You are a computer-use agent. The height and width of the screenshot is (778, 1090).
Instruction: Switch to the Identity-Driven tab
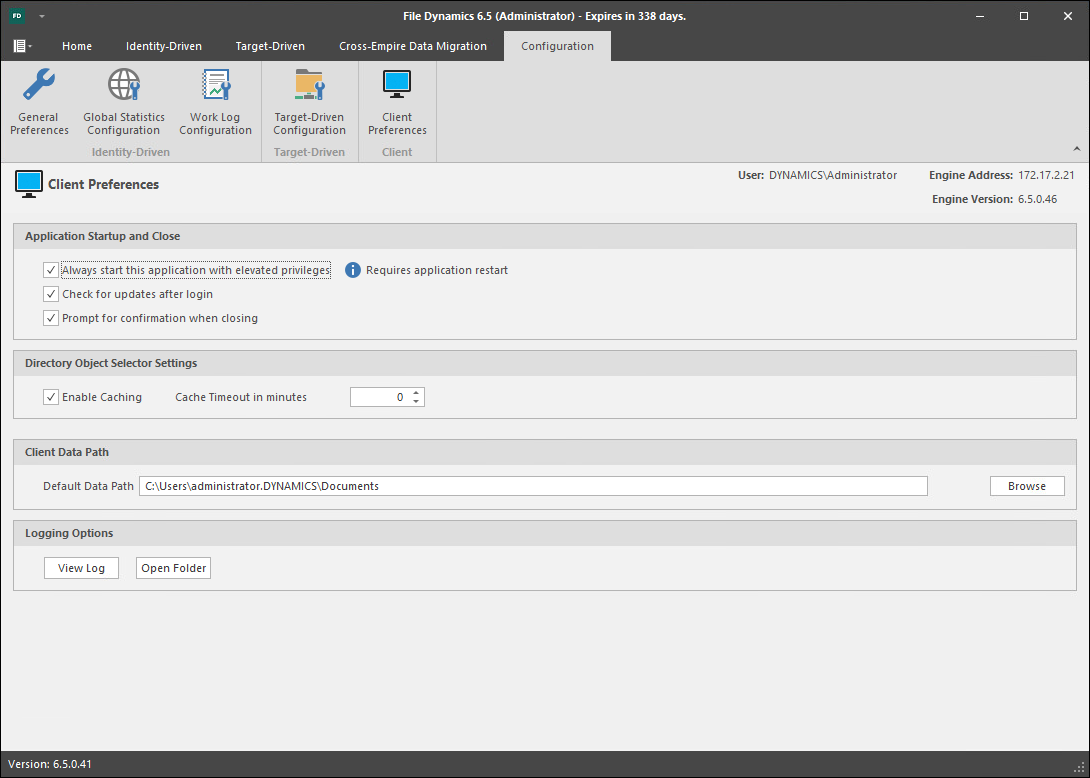[163, 46]
